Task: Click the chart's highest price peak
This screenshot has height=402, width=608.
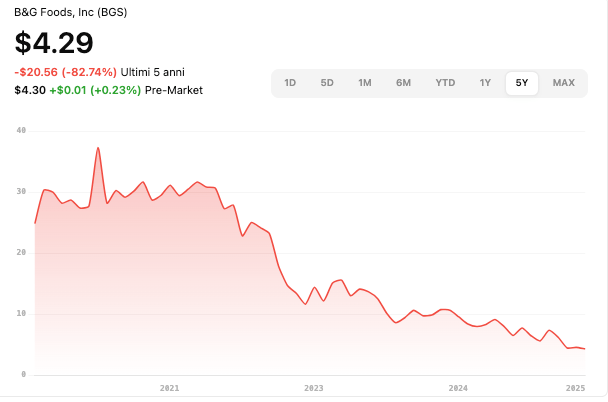Action: coord(98,148)
